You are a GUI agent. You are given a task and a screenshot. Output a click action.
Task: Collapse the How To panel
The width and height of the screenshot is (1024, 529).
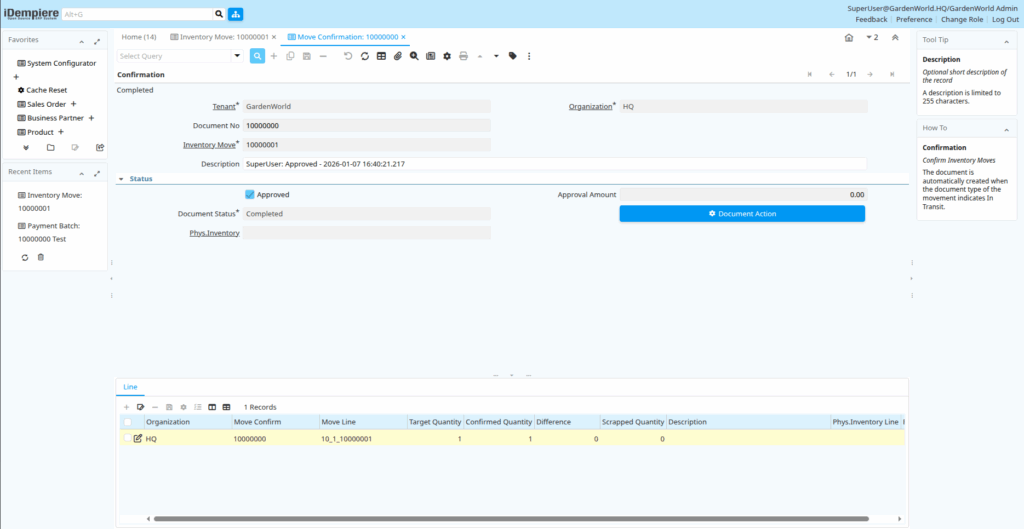coord(1006,129)
